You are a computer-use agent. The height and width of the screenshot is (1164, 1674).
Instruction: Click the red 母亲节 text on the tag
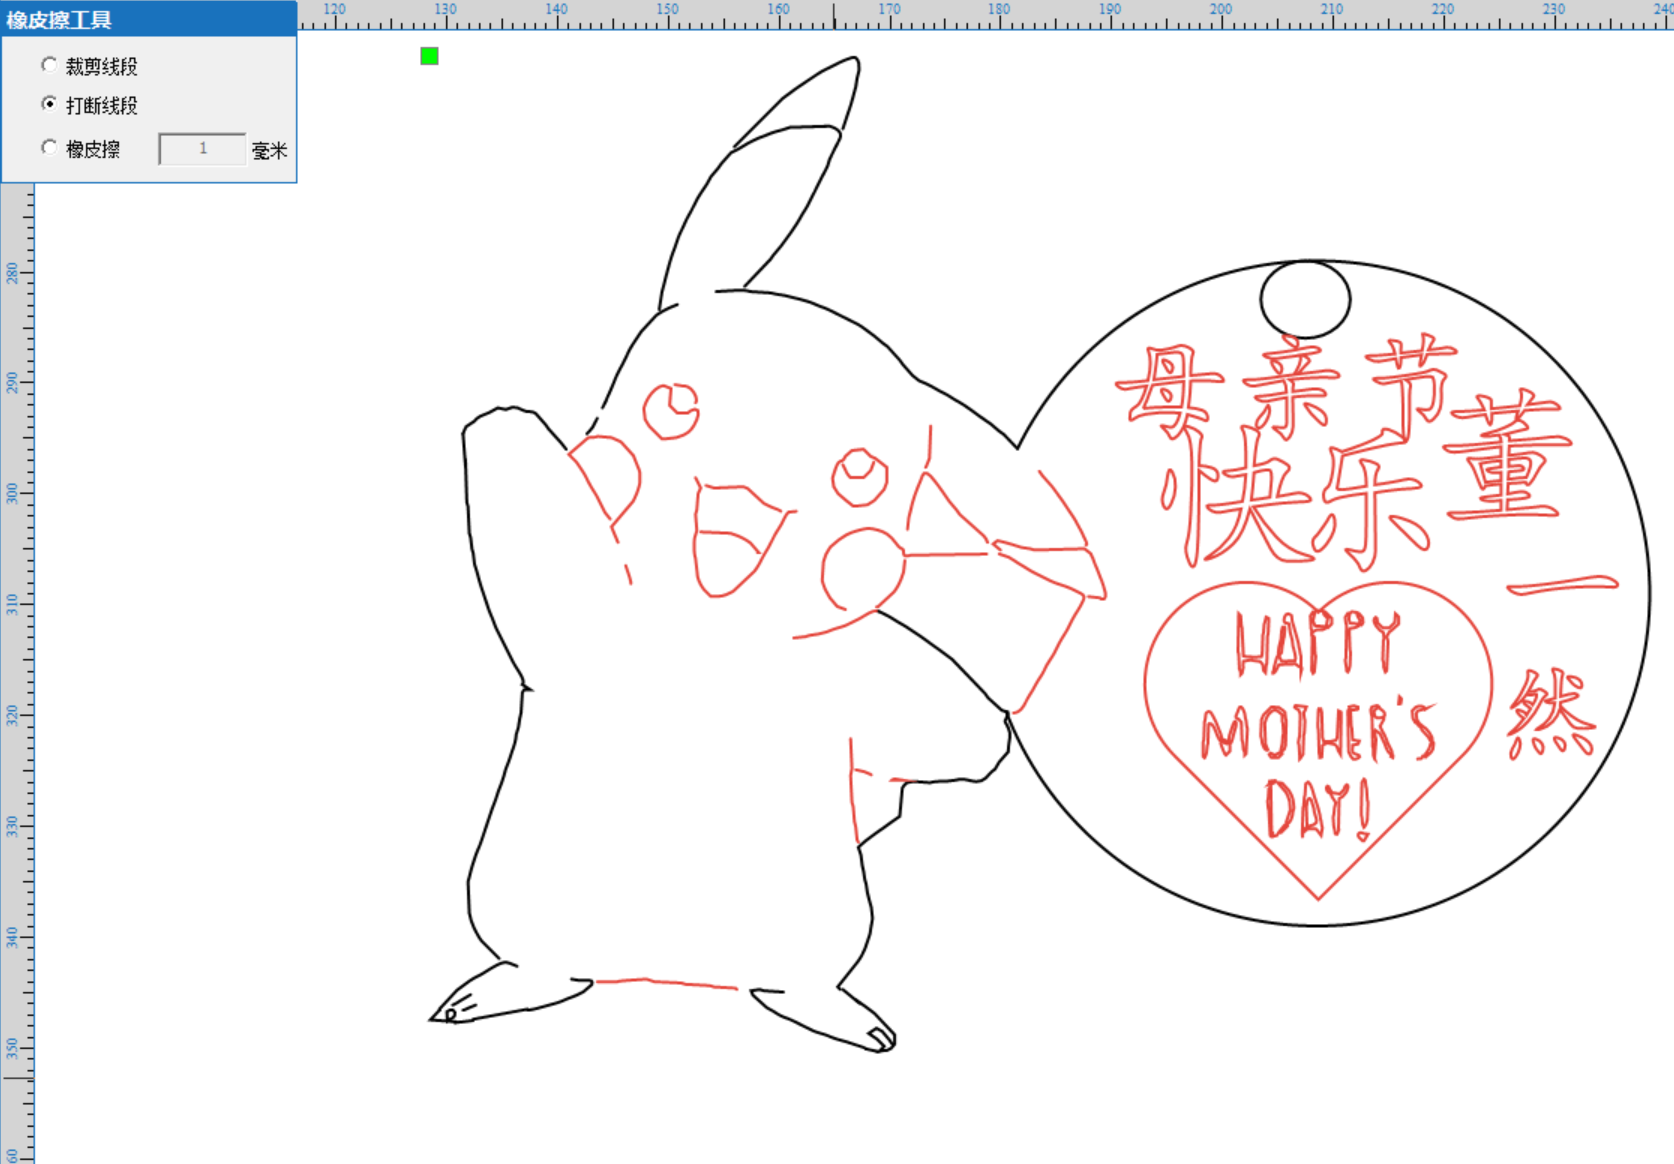tap(1287, 388)
